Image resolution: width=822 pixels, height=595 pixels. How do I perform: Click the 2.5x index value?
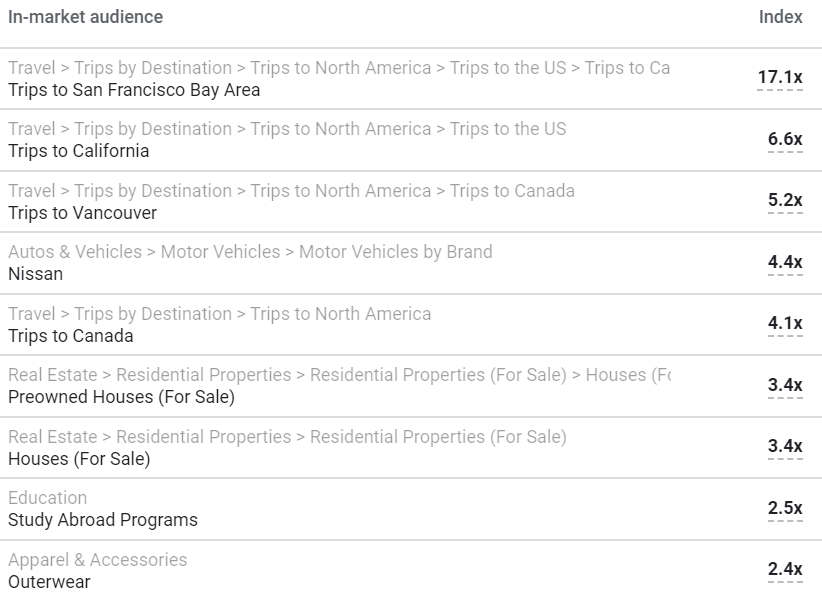[x=785, y=508]
